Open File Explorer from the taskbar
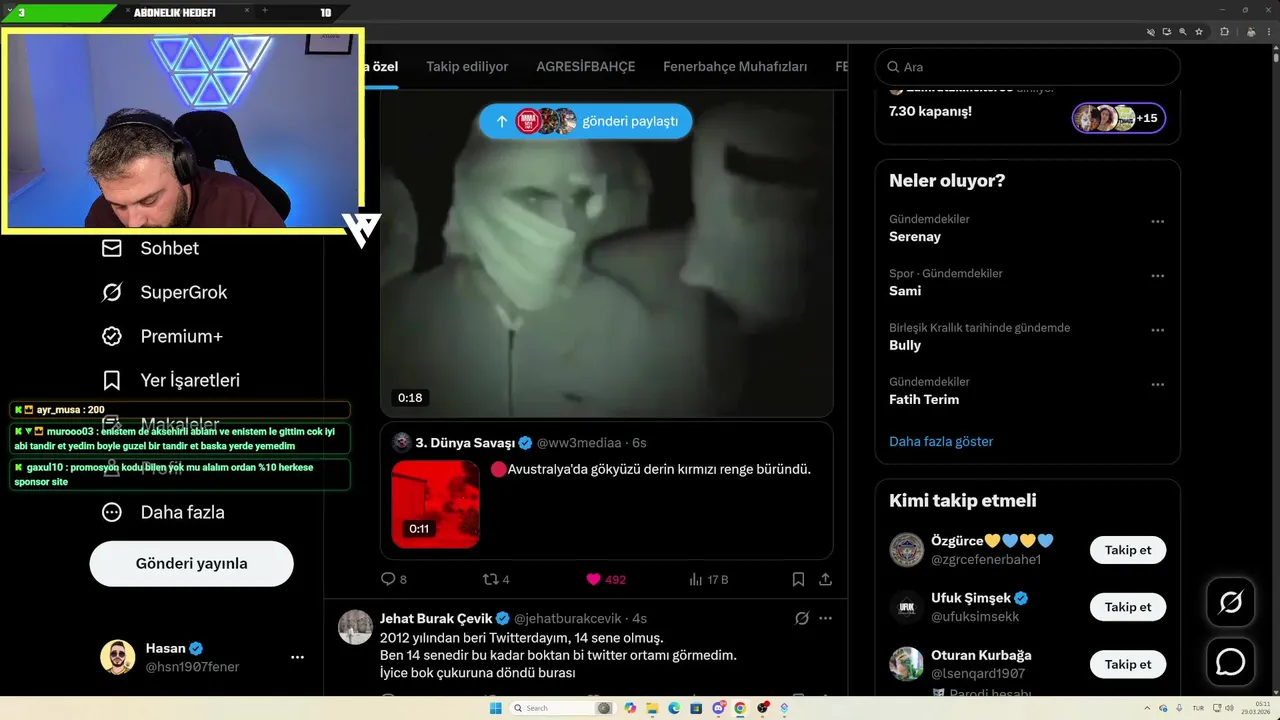The width and height of the screenshot is (1280, 720). (652, 708)
